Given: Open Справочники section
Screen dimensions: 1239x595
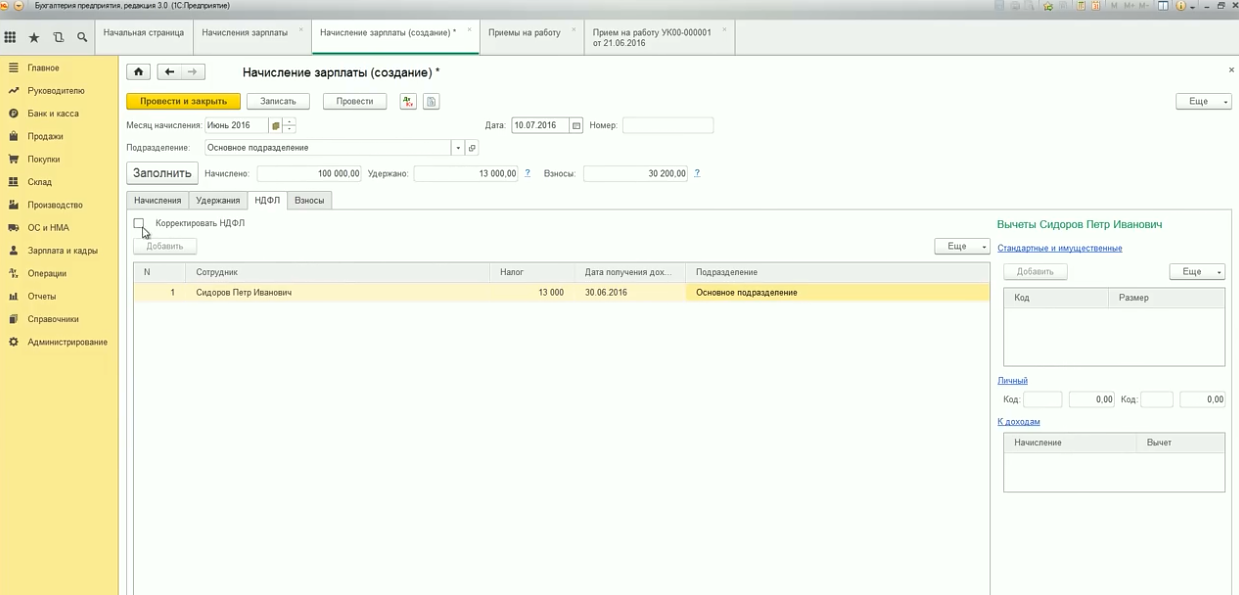Looking at the screenshot, I should pos(53,320).
